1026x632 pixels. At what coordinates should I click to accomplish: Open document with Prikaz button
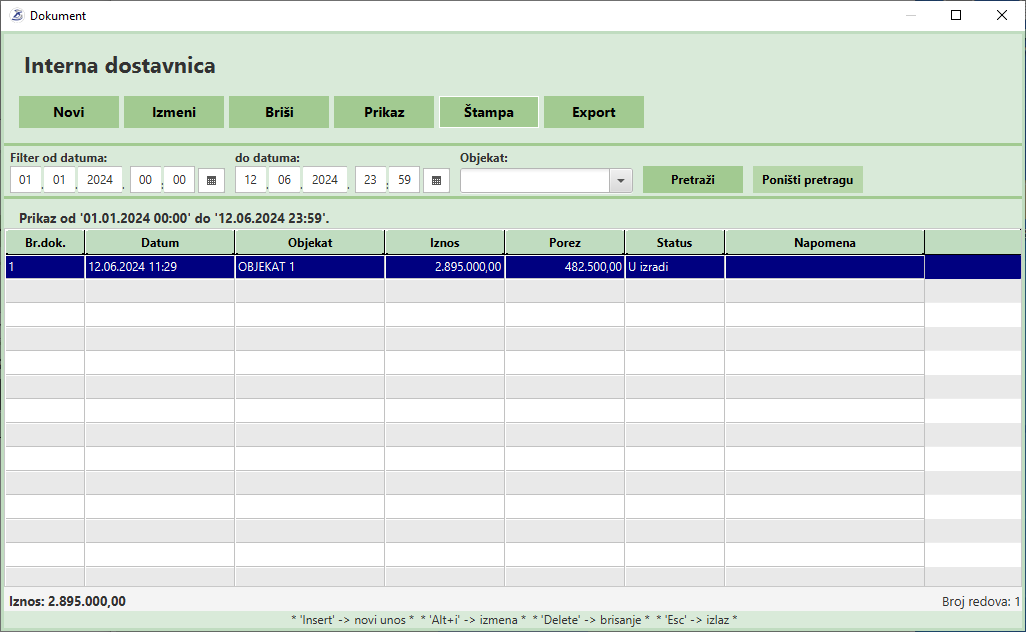(x=384, y=112)
